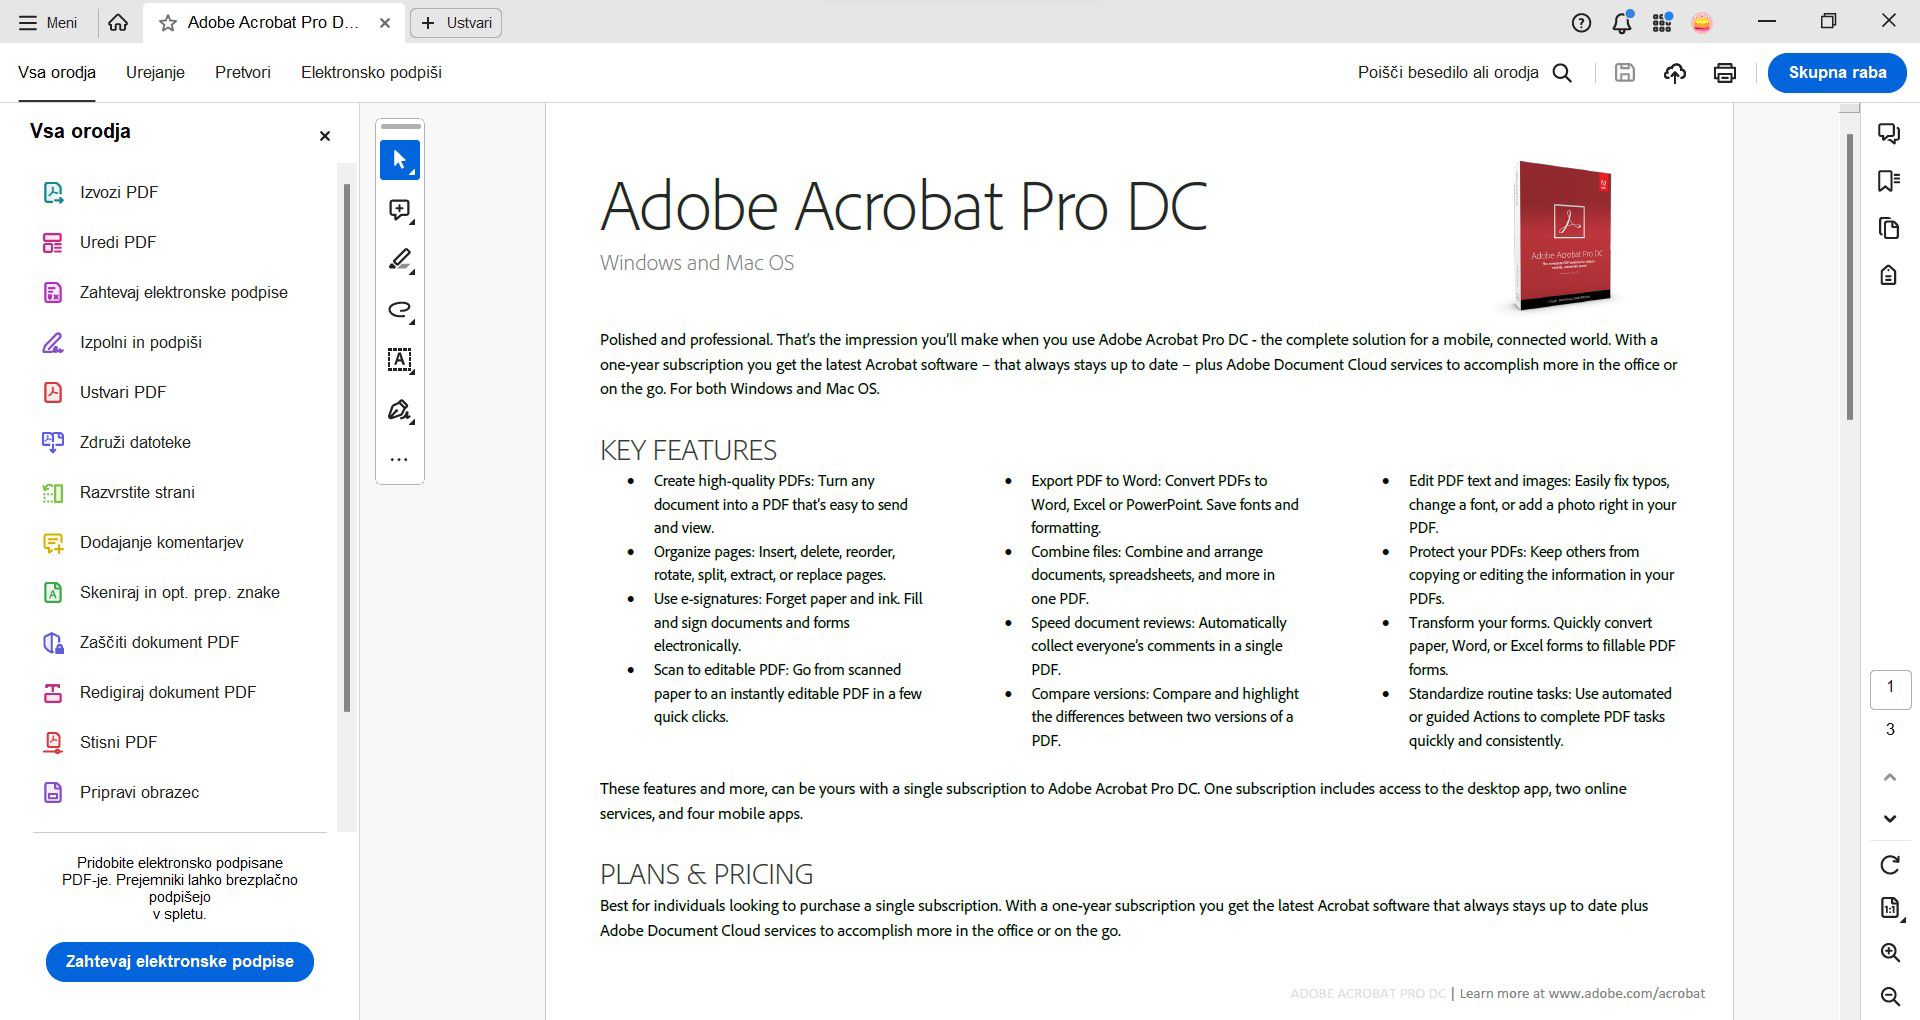Image resolution: width=1920 pixels, height=1020 pixels.
Task: Open the apps grid launcher
Action: (x=1662, y=22)
